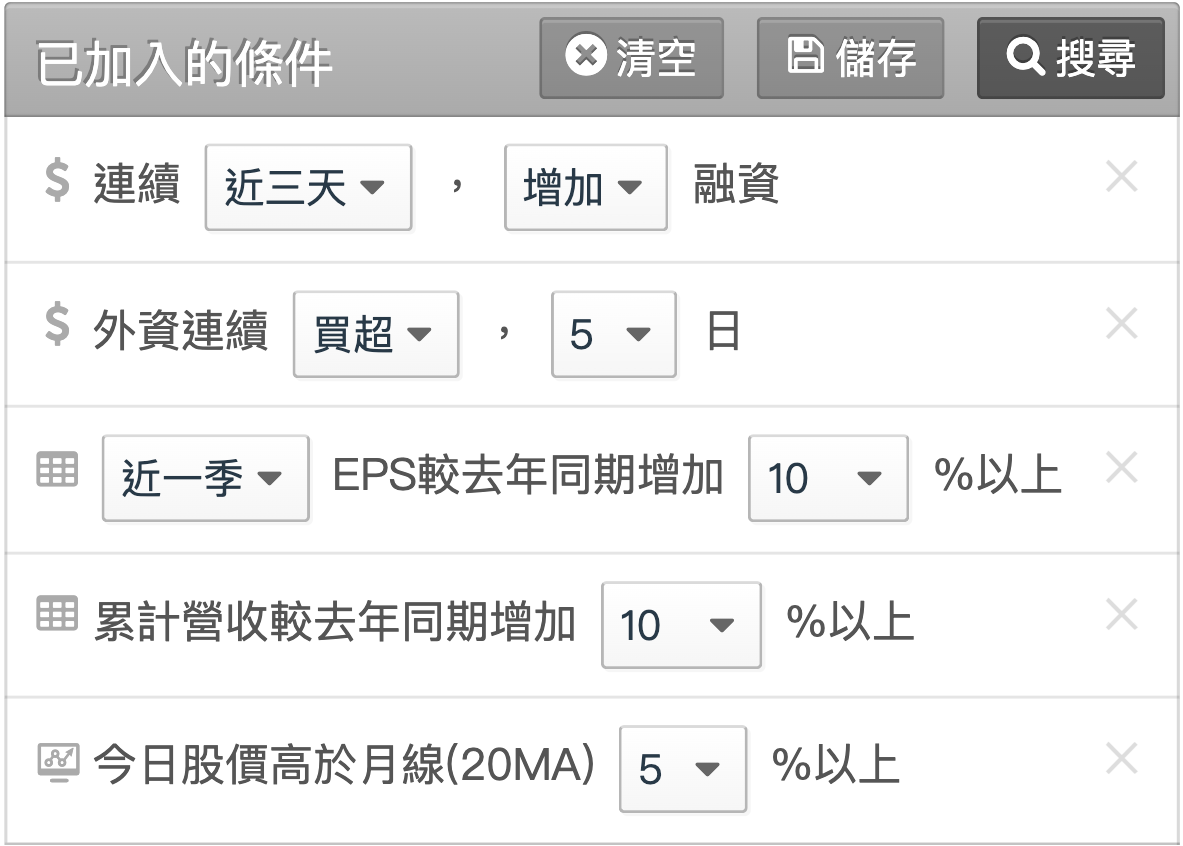Remove the 連續融資 condition with its X
1183x846 pixels.
click(x=1121, y=177)
